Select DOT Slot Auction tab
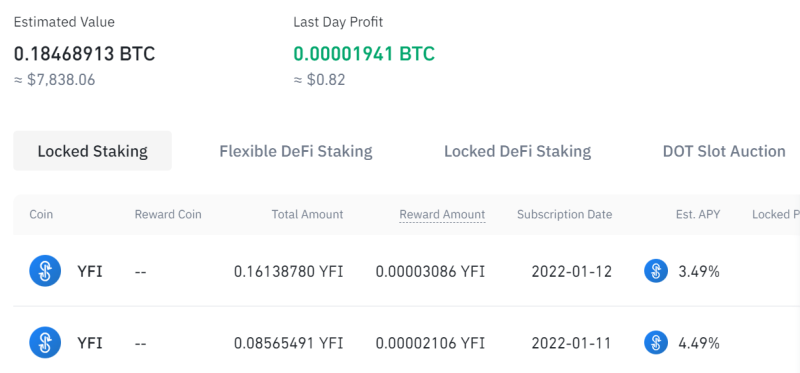Image resolution: width=800 pixels, height=373 pixels. (724, 151)
